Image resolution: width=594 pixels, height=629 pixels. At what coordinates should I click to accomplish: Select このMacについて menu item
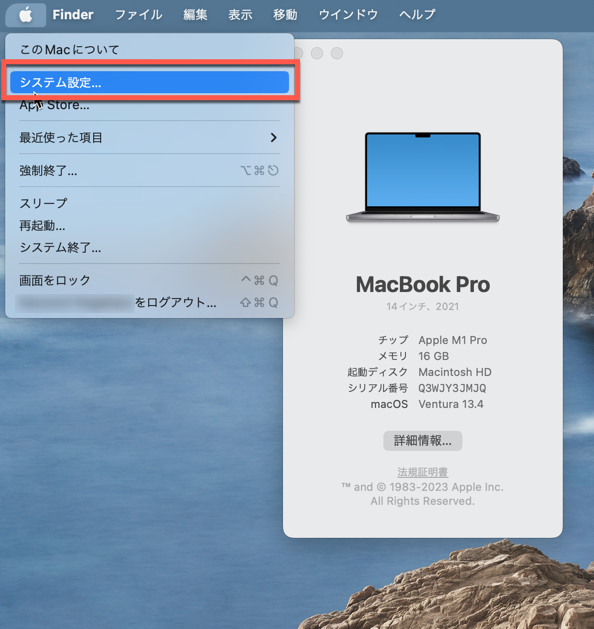(x=150, y=50)
